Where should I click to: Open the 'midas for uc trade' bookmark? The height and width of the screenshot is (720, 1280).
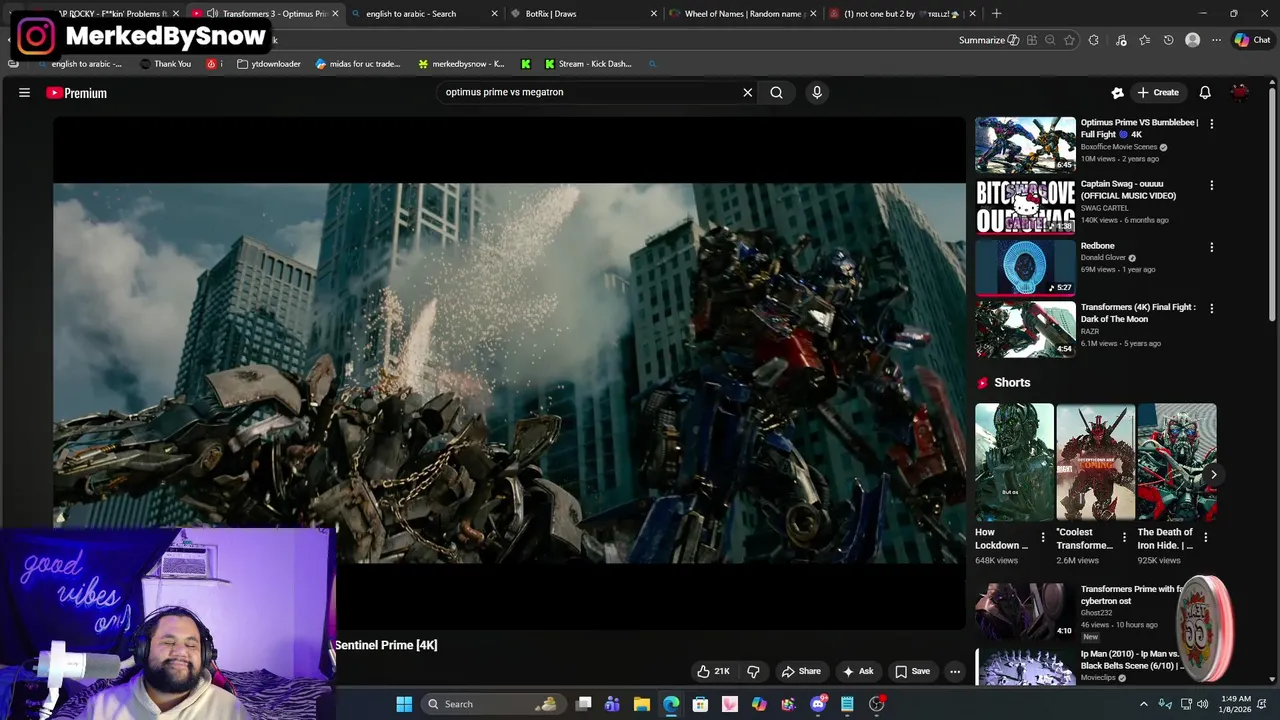coord(358,64)
